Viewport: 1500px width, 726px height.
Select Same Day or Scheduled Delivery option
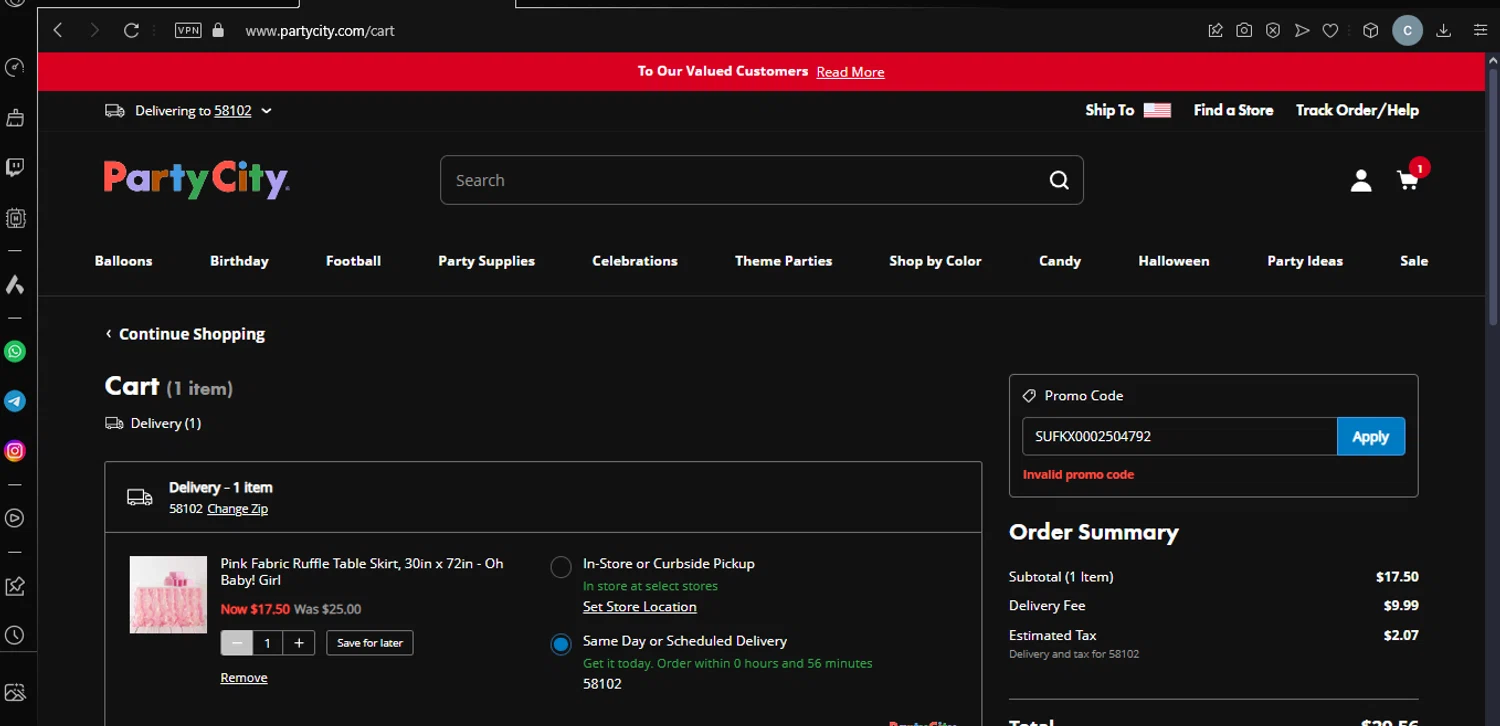coord(561,644)
